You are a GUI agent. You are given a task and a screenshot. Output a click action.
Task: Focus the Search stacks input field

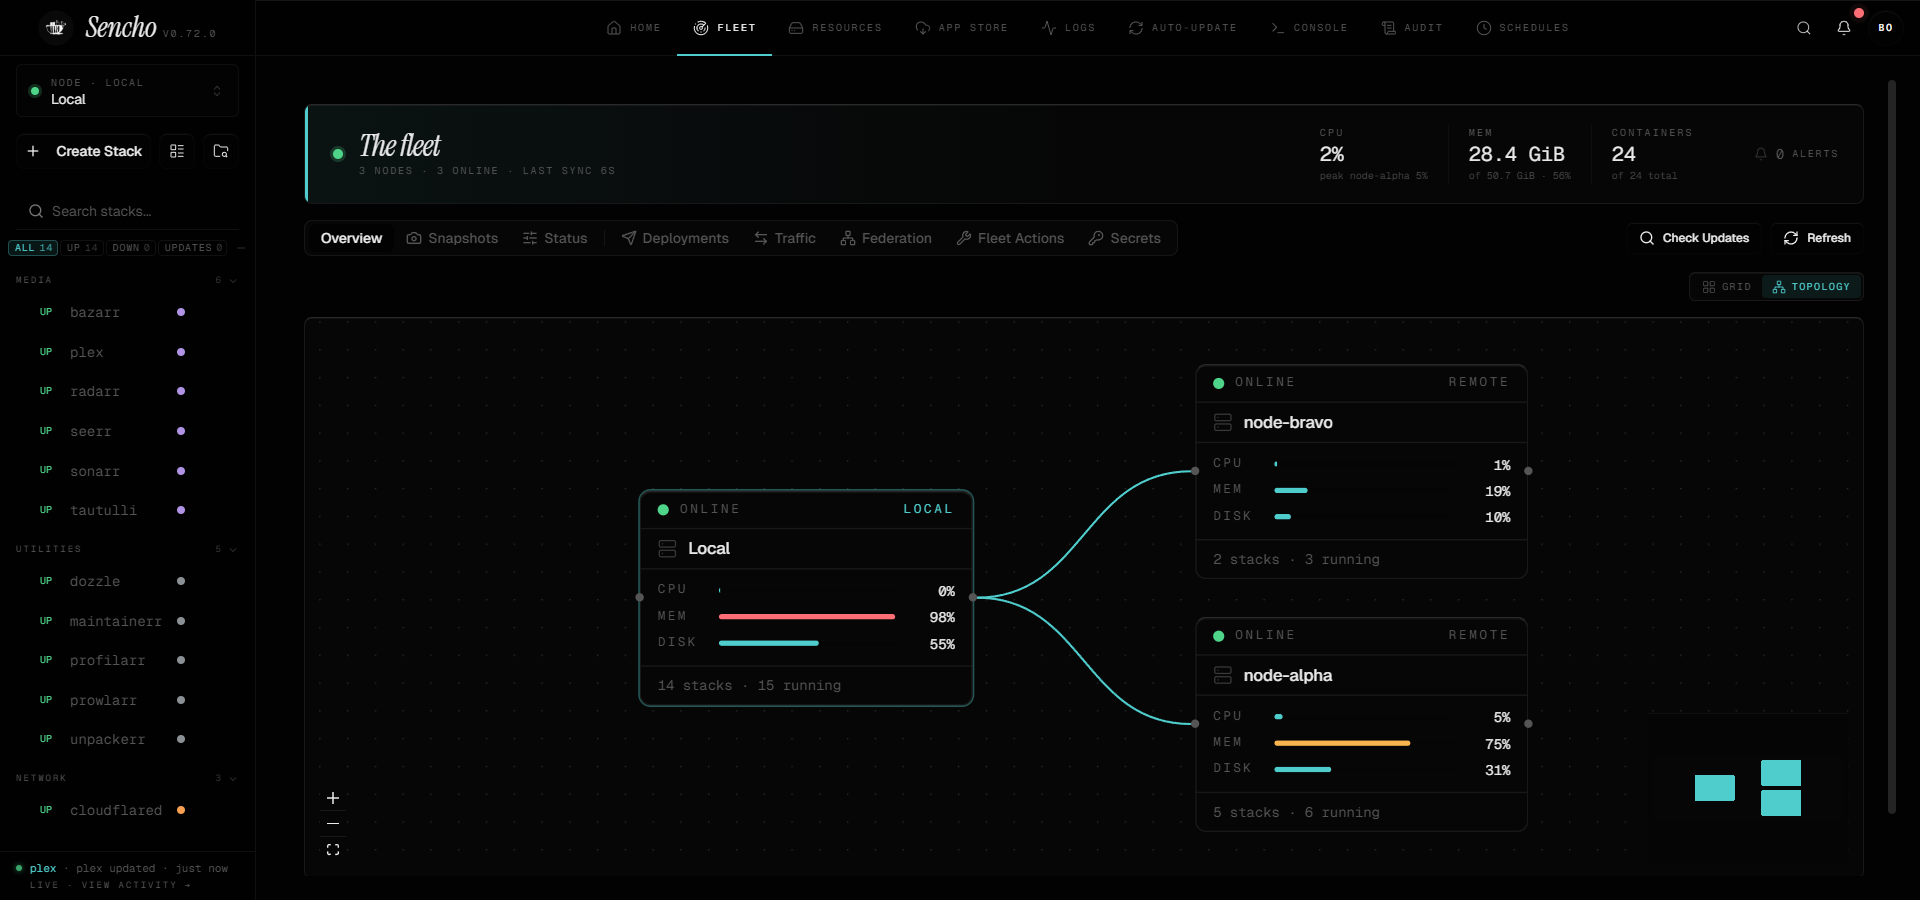tap(127, 211)
